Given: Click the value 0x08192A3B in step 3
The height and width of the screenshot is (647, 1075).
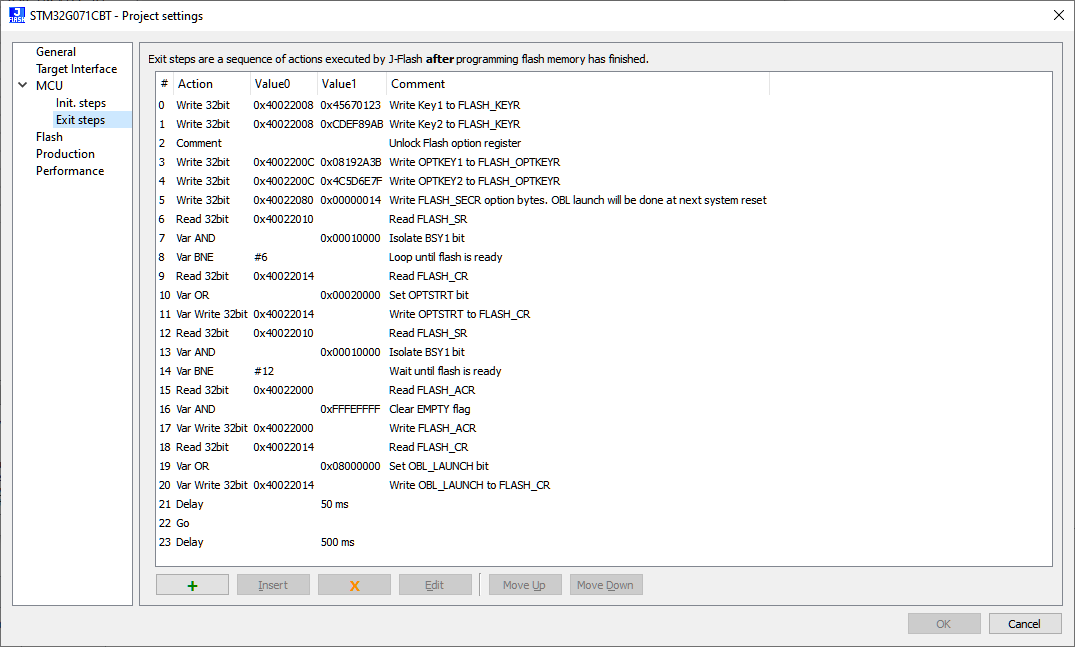Looking at the screenshot, I should pos(350,162).
